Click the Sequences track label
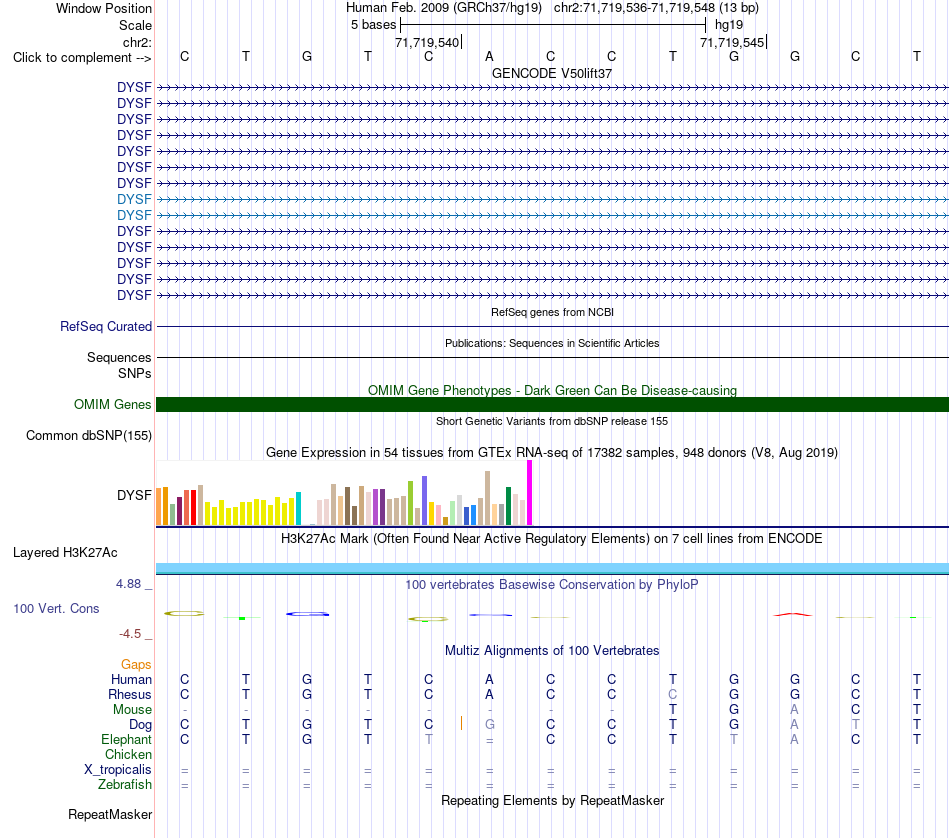The height and width of the screenshot is (838, 950). (x=119, y=357)
